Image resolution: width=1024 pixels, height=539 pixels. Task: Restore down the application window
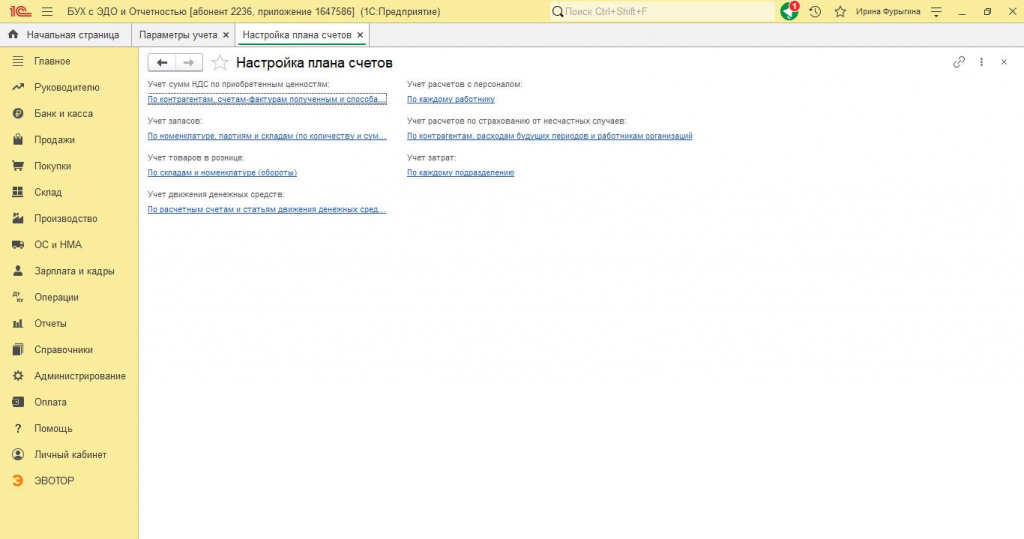987,12
